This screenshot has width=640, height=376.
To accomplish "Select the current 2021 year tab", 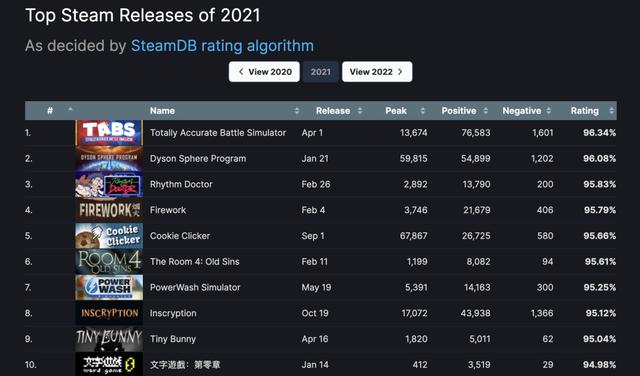I will point(321,72).
